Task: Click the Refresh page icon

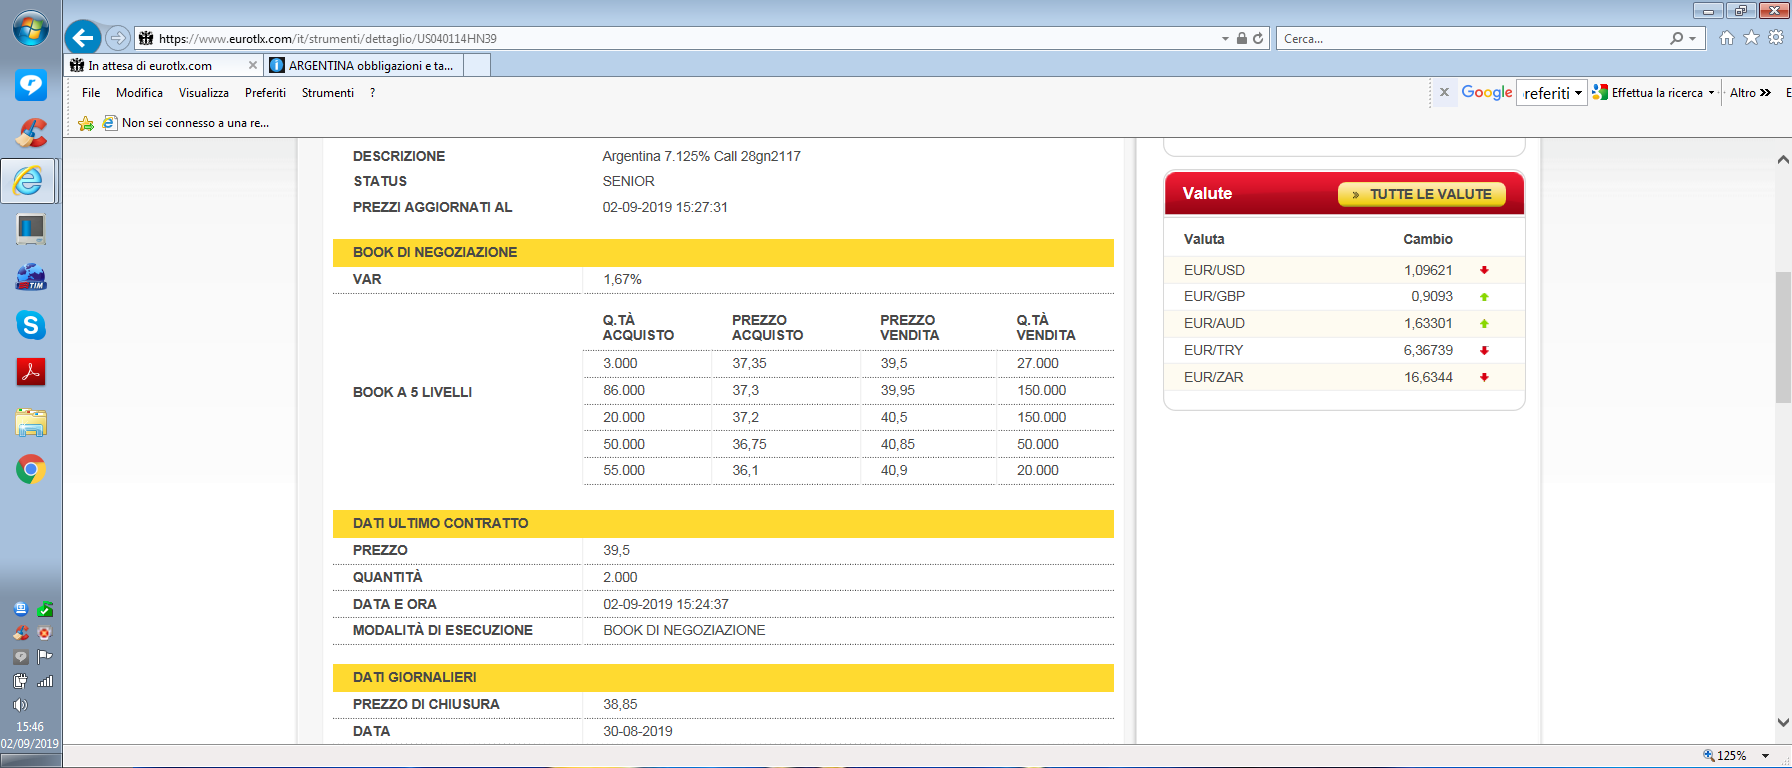Action: [x=1258, y=38]
